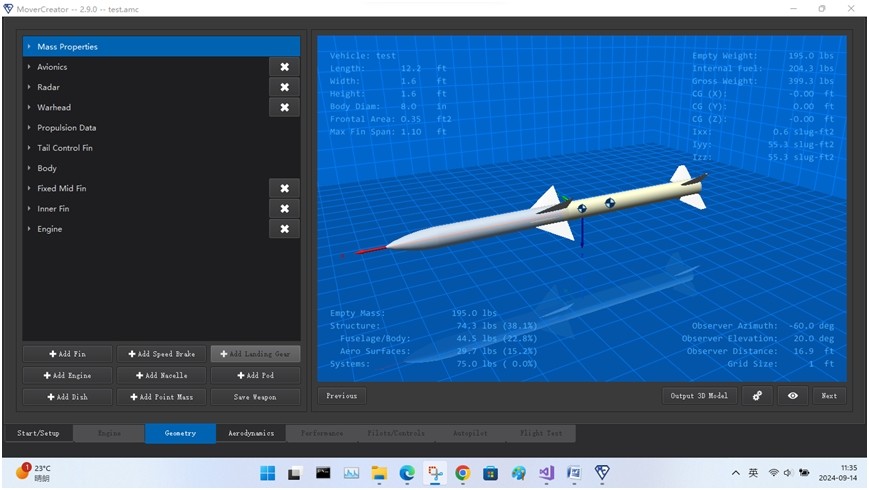Click the Save Weapon button
Image resolution: width=869 pixels, height=490 pixels.
coord(255,397)
